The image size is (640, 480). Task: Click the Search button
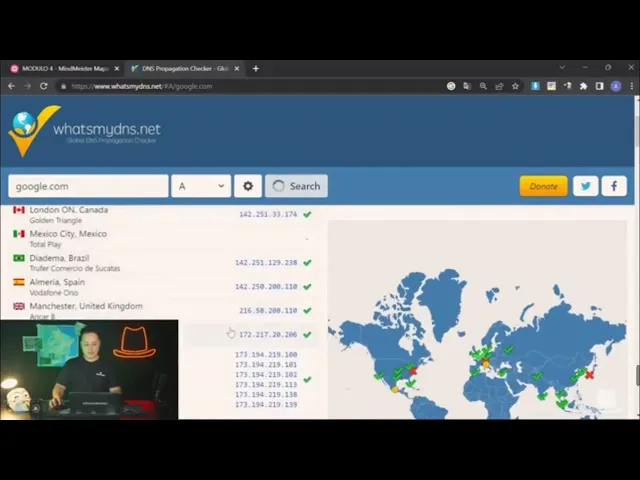pos(296,186)
